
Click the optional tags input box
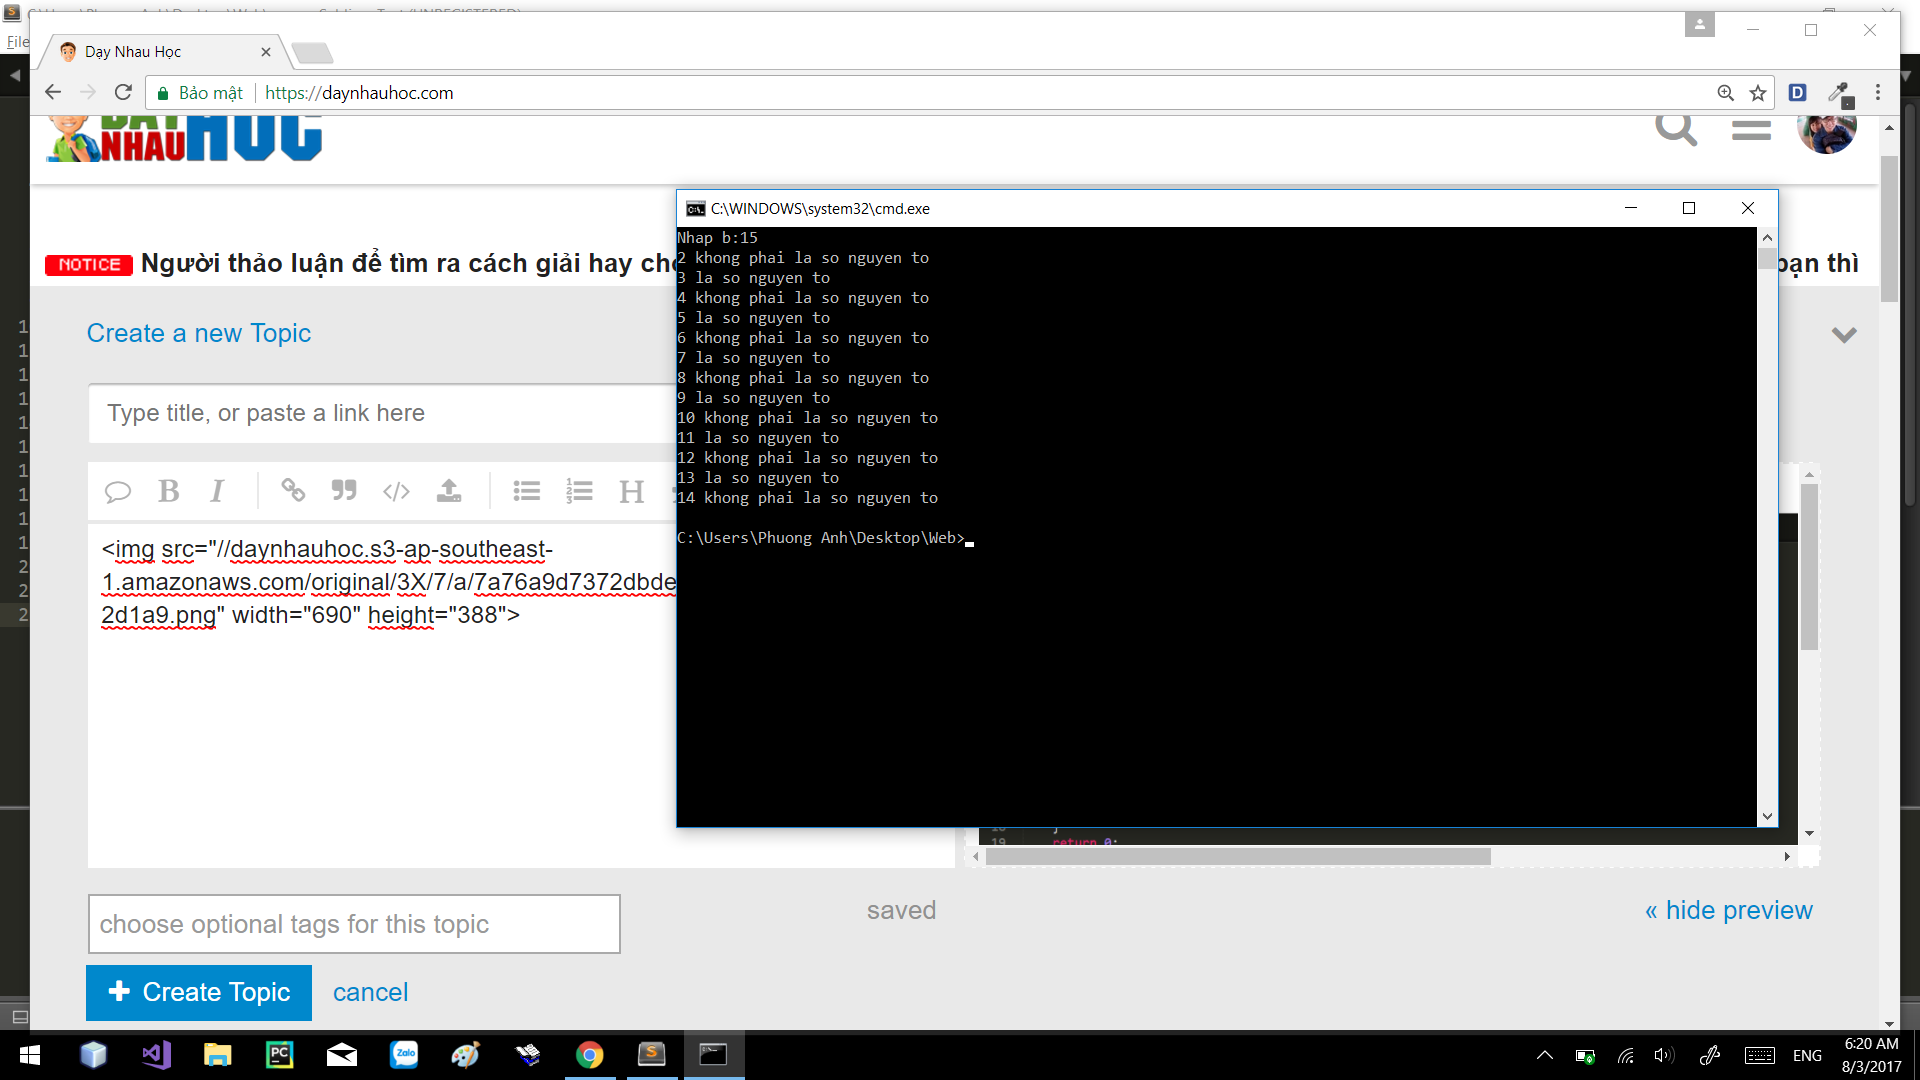(354, 924)
